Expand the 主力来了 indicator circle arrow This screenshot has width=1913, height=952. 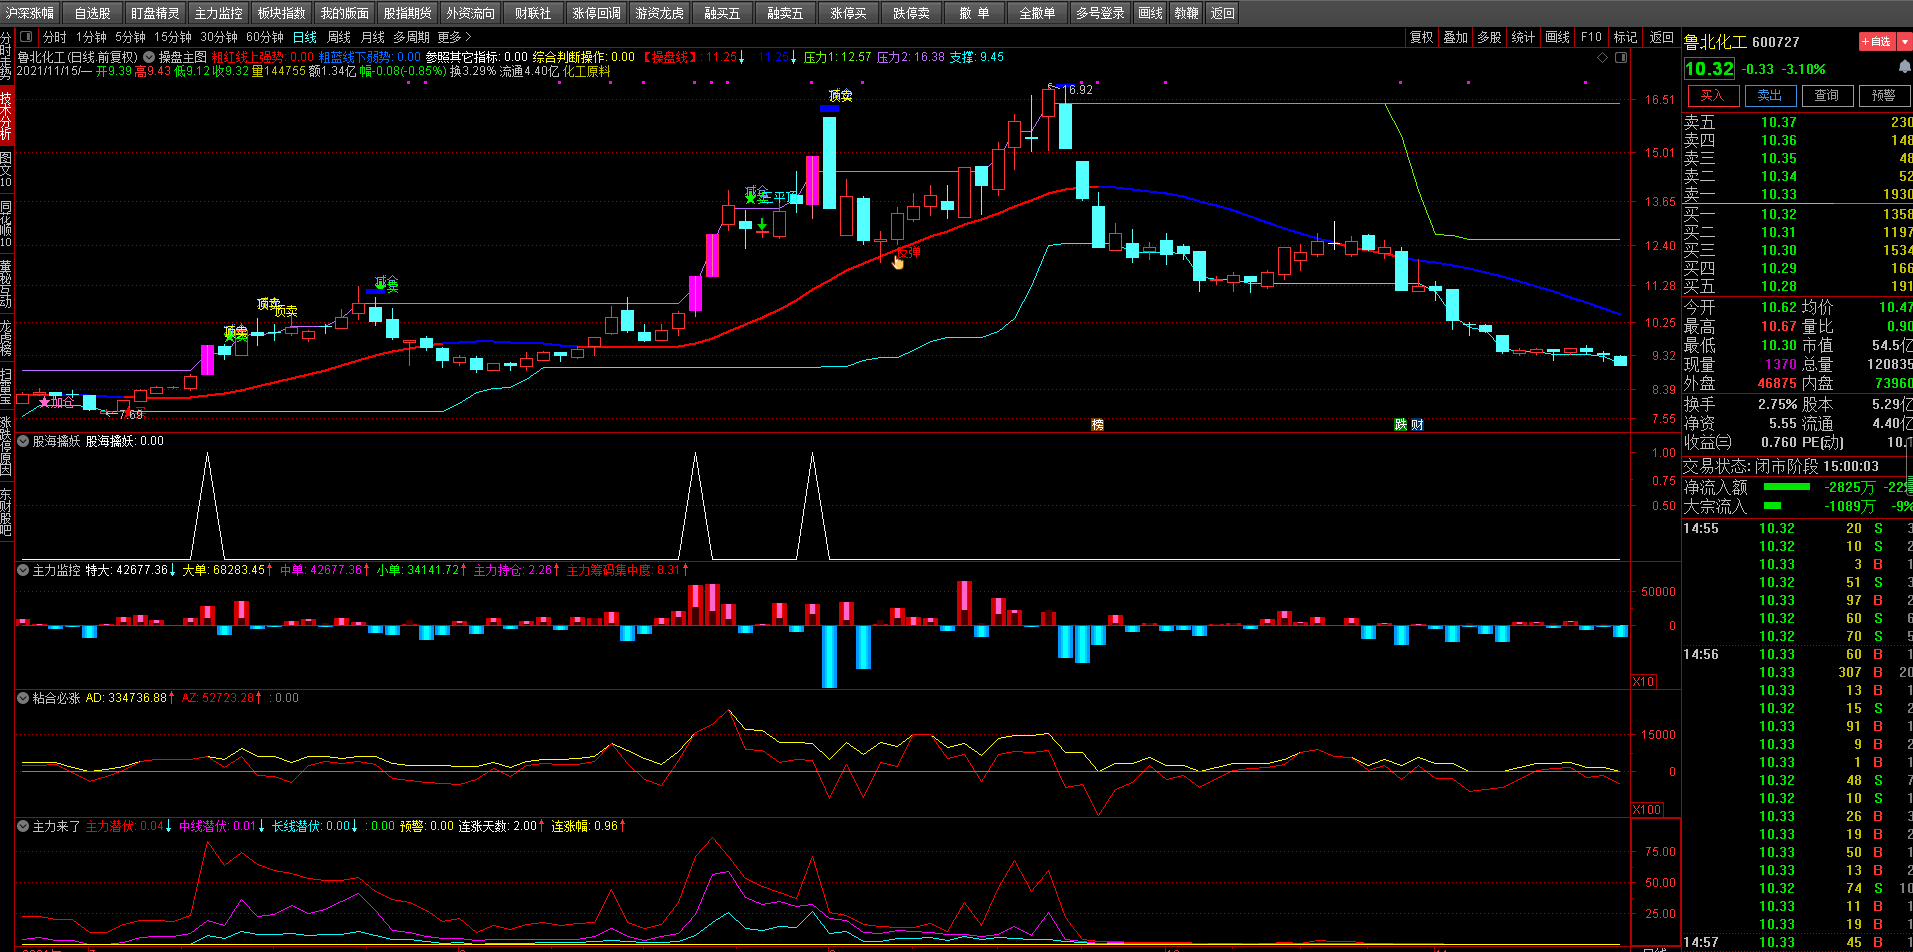click(23, 826)
